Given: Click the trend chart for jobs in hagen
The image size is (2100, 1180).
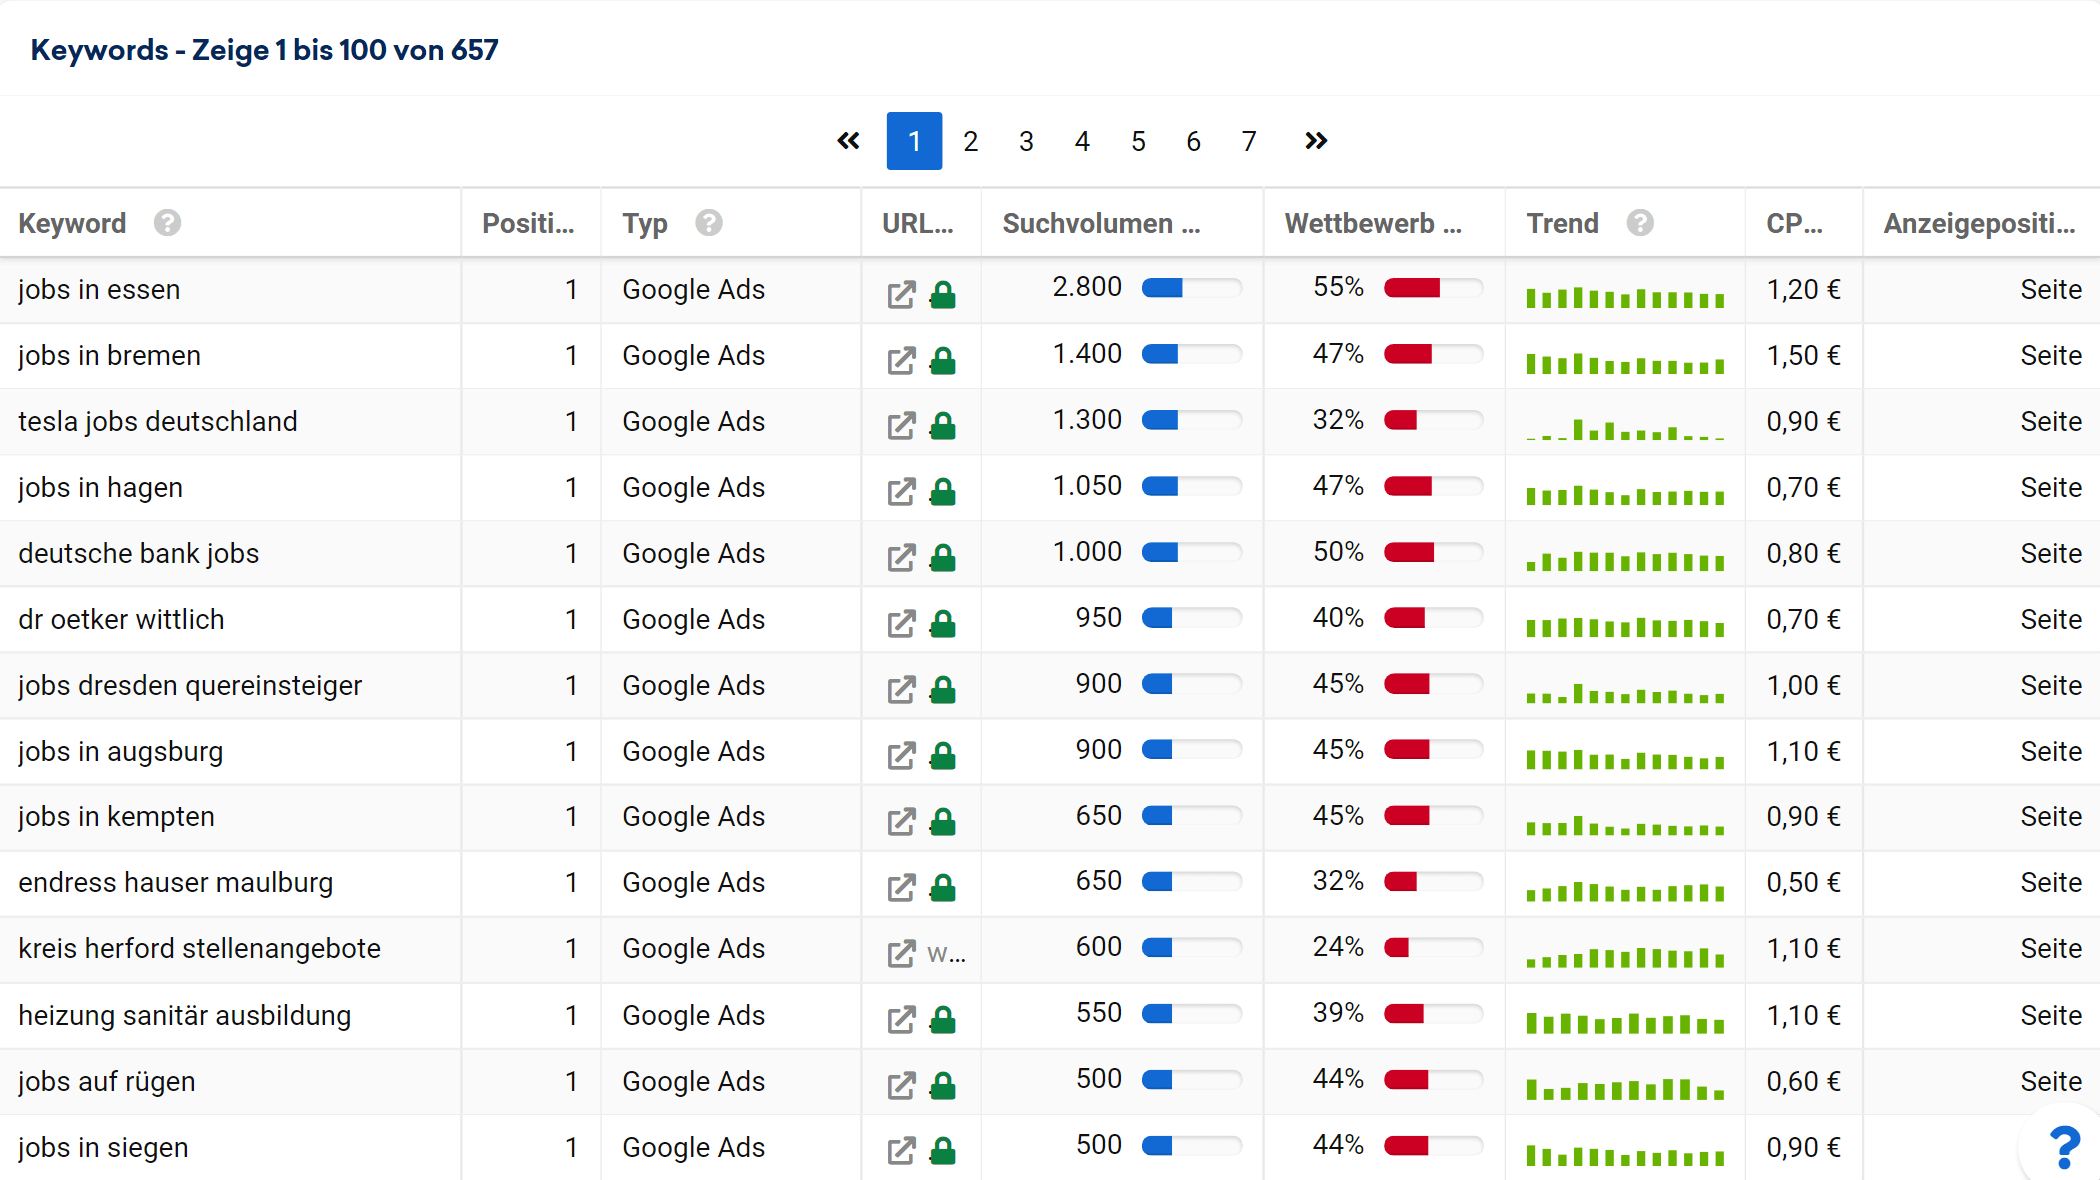Looking at the screenshot, I should 1625,494.
